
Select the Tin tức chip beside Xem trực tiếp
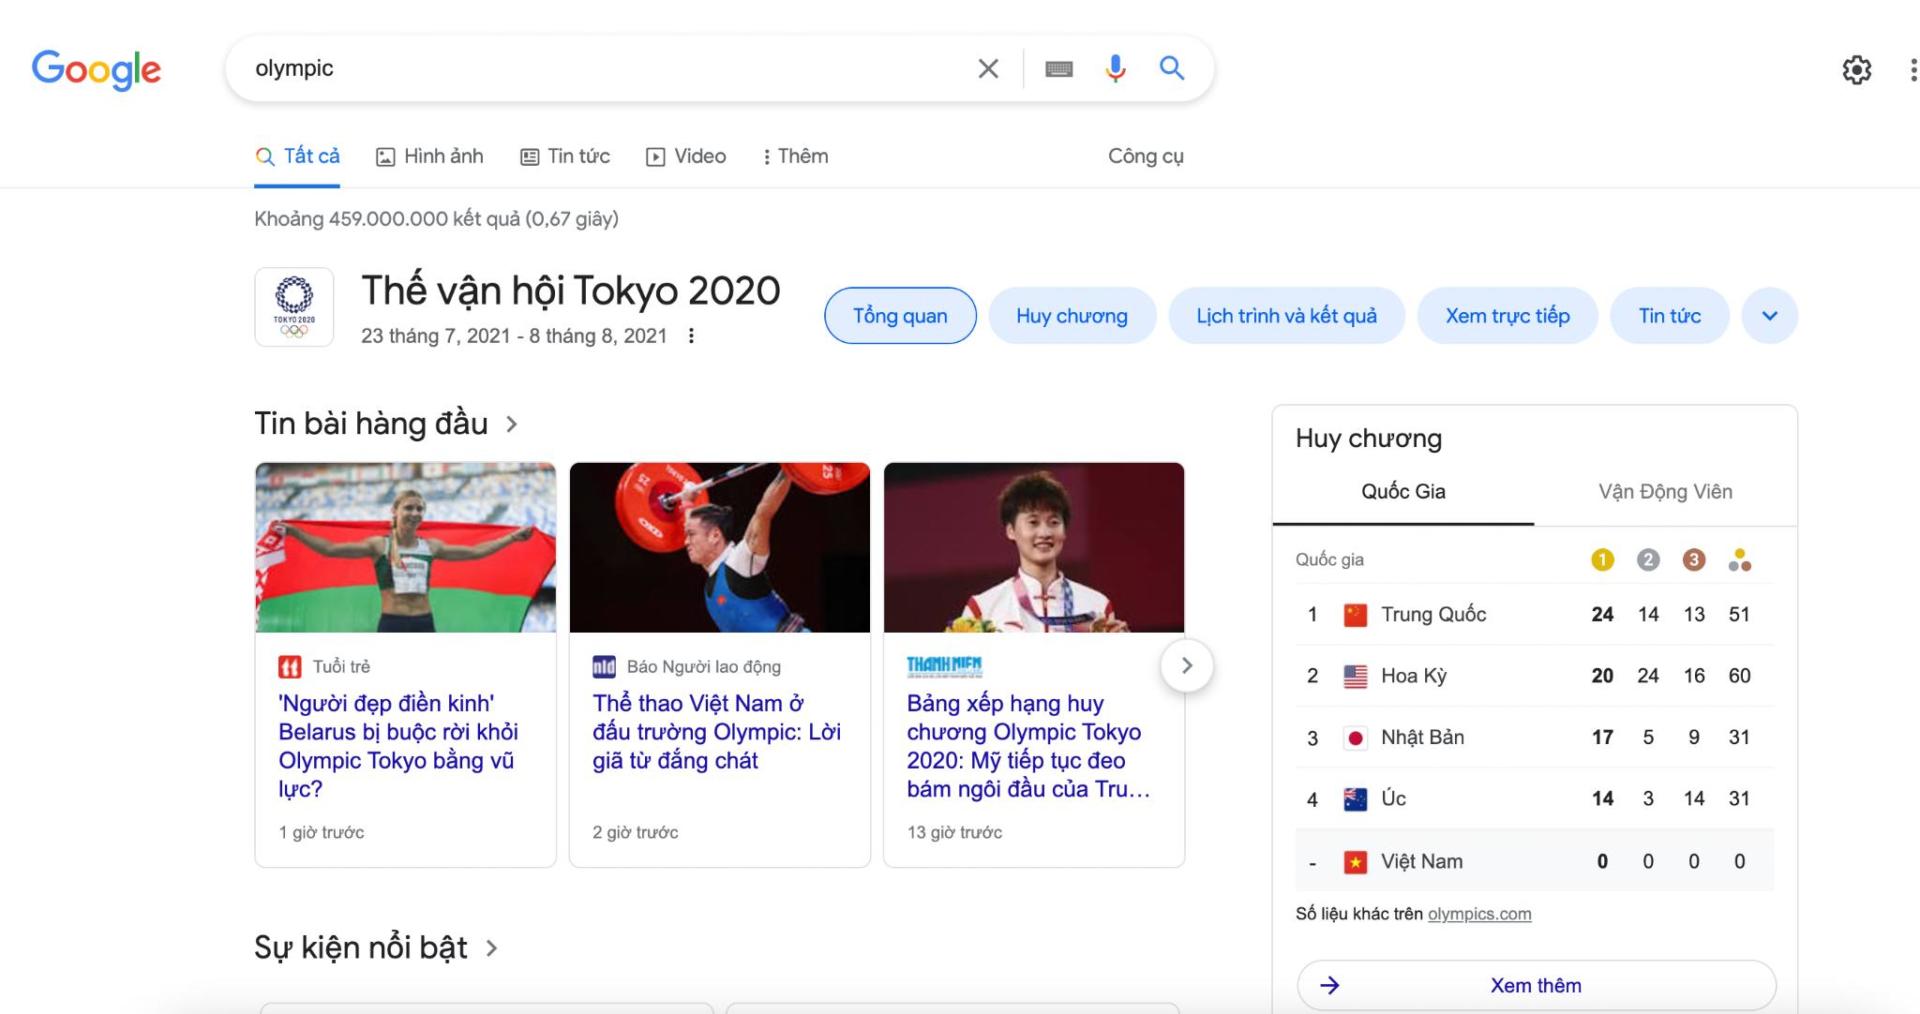coord(1670,316)
